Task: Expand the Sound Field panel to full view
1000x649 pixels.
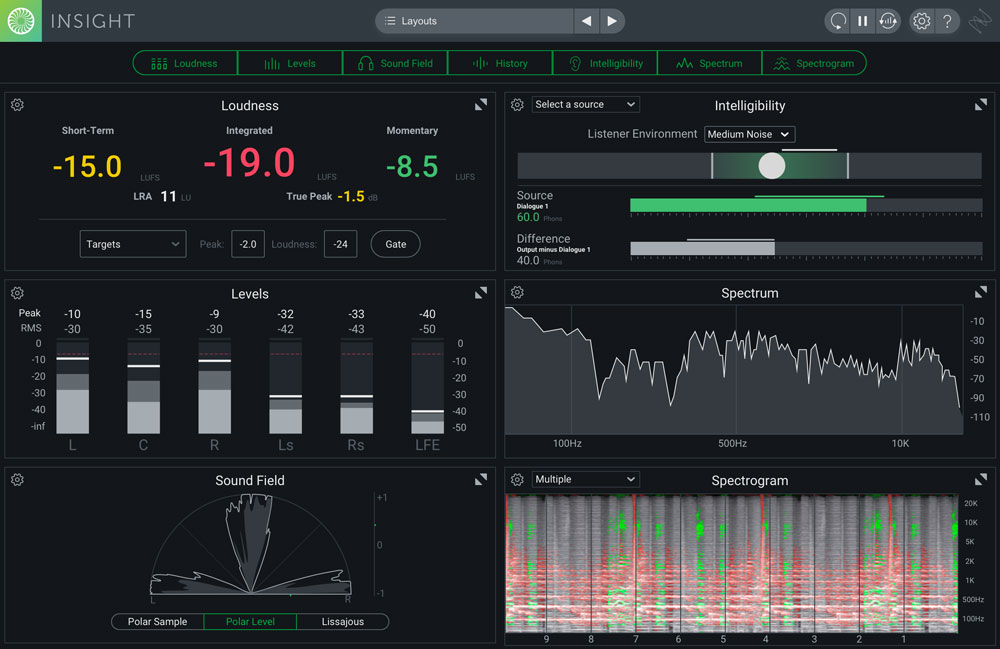Action: click(x=481, y=479)
